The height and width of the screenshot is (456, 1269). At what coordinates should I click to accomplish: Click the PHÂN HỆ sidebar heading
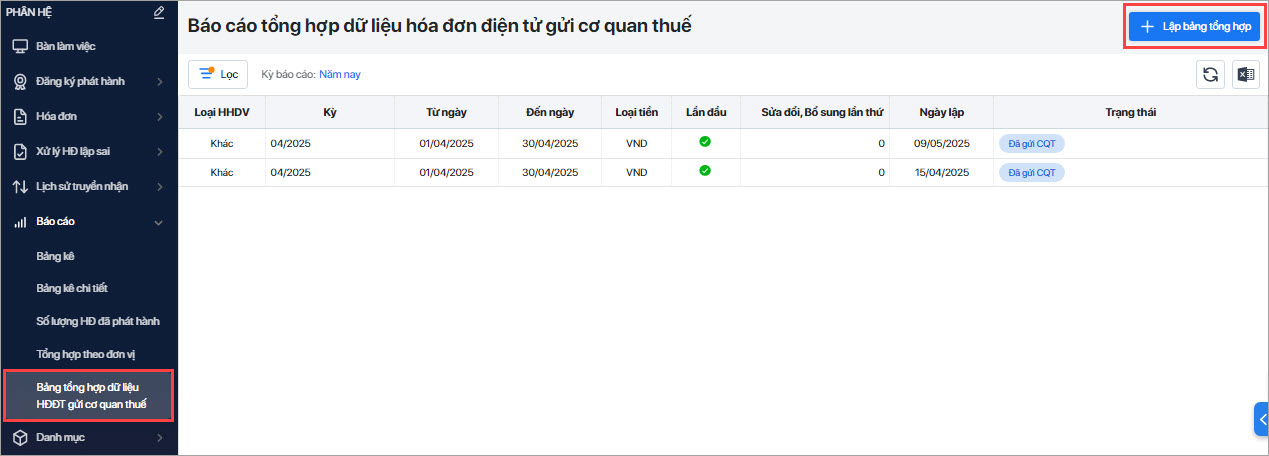[30, 13]
